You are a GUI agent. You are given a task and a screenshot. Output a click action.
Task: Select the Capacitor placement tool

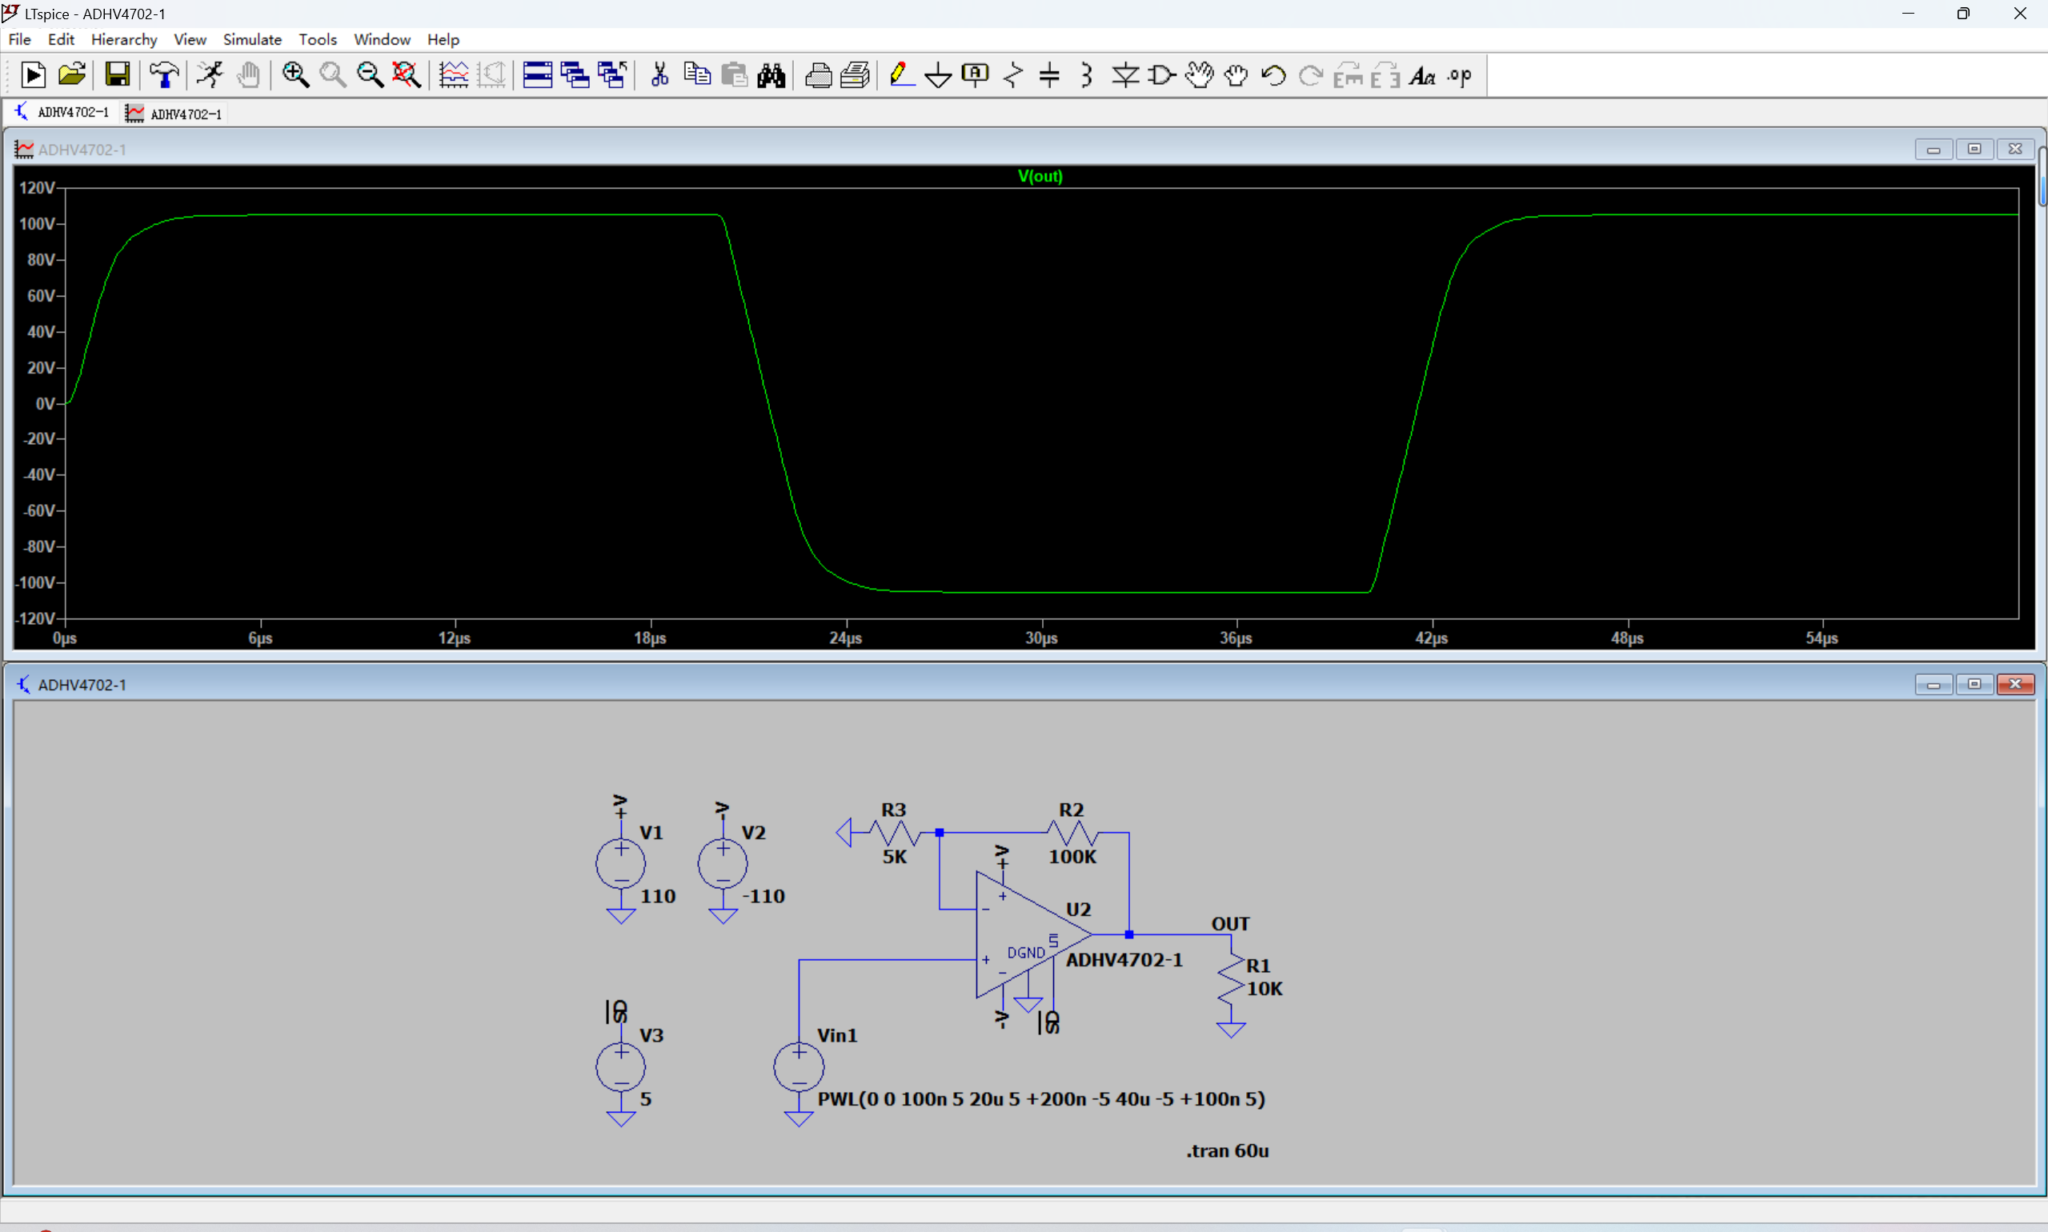tap(1049, 75)
